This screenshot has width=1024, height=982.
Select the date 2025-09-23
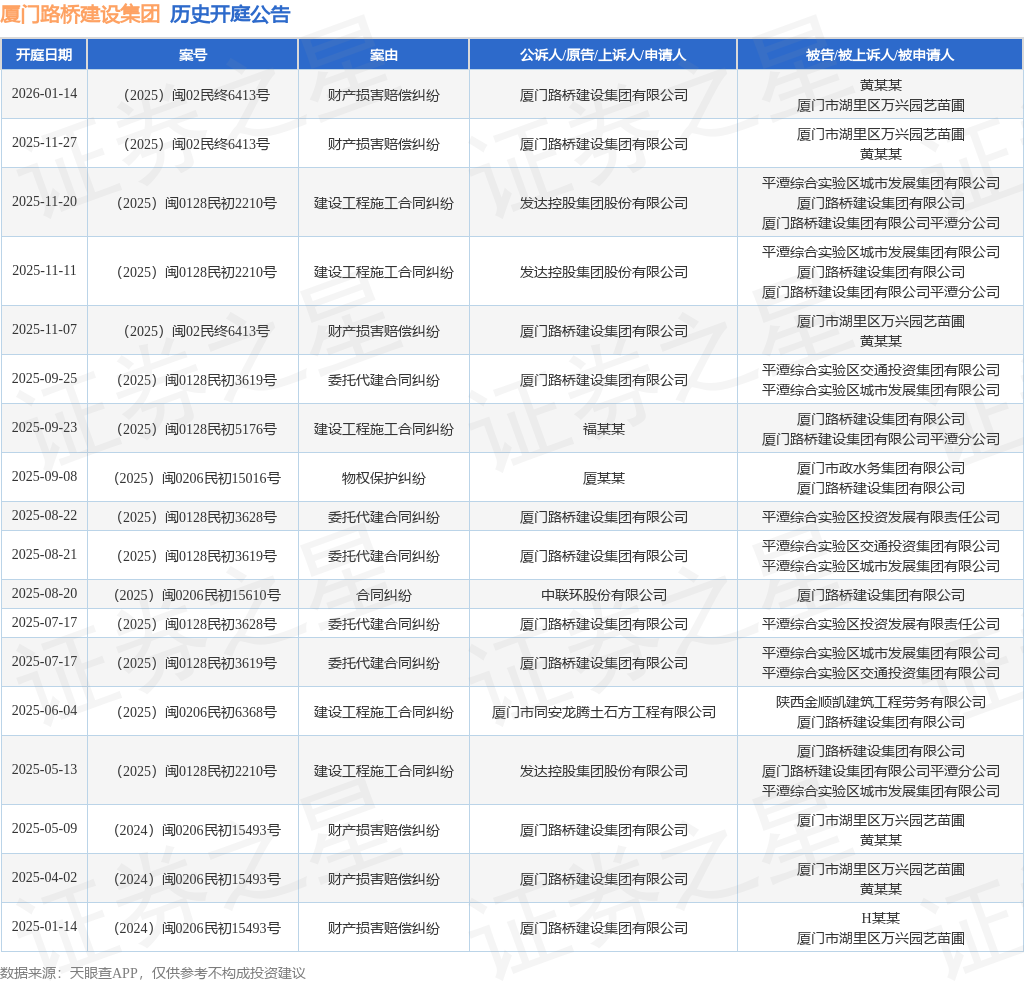(x=44, y=428)
